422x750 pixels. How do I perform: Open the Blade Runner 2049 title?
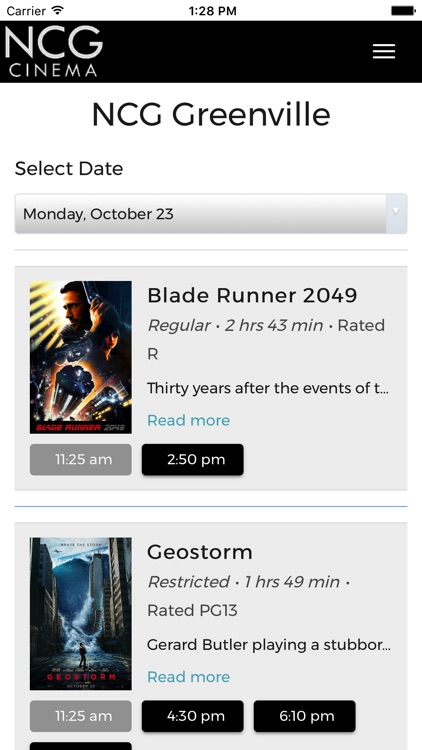click(252, 296)
